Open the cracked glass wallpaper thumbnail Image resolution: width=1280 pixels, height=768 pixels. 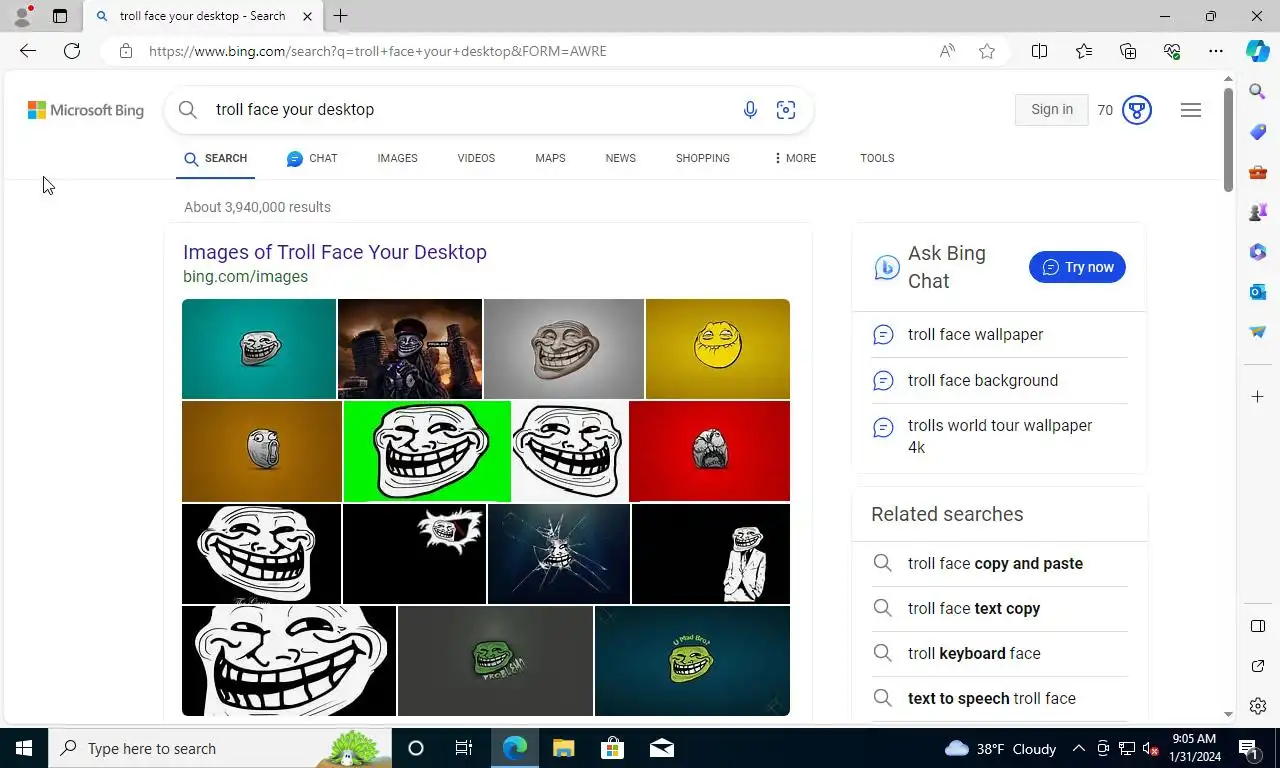559,554
